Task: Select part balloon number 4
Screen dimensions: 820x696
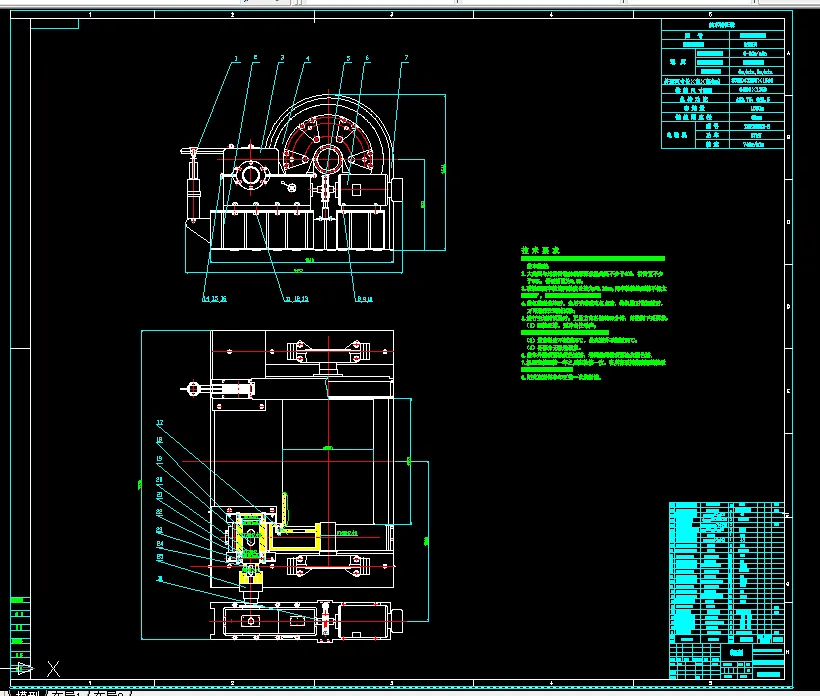Action: point(308,59)
